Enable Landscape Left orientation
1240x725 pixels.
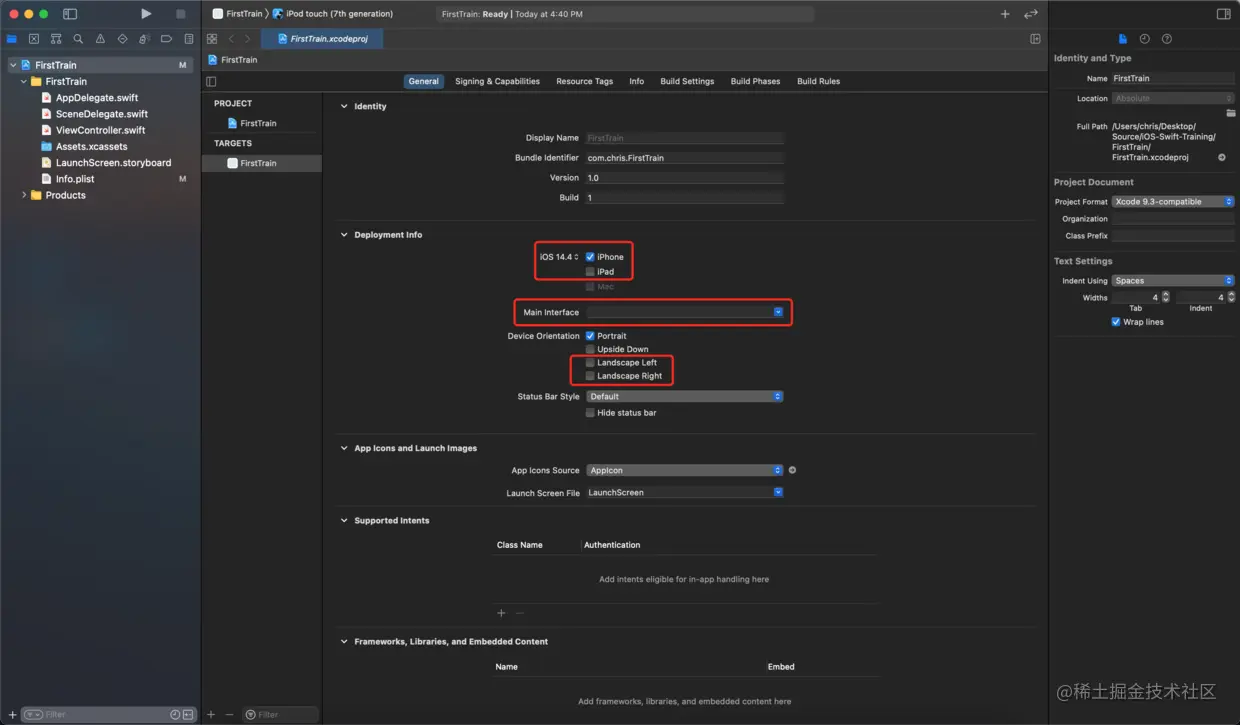pos(590,363)
